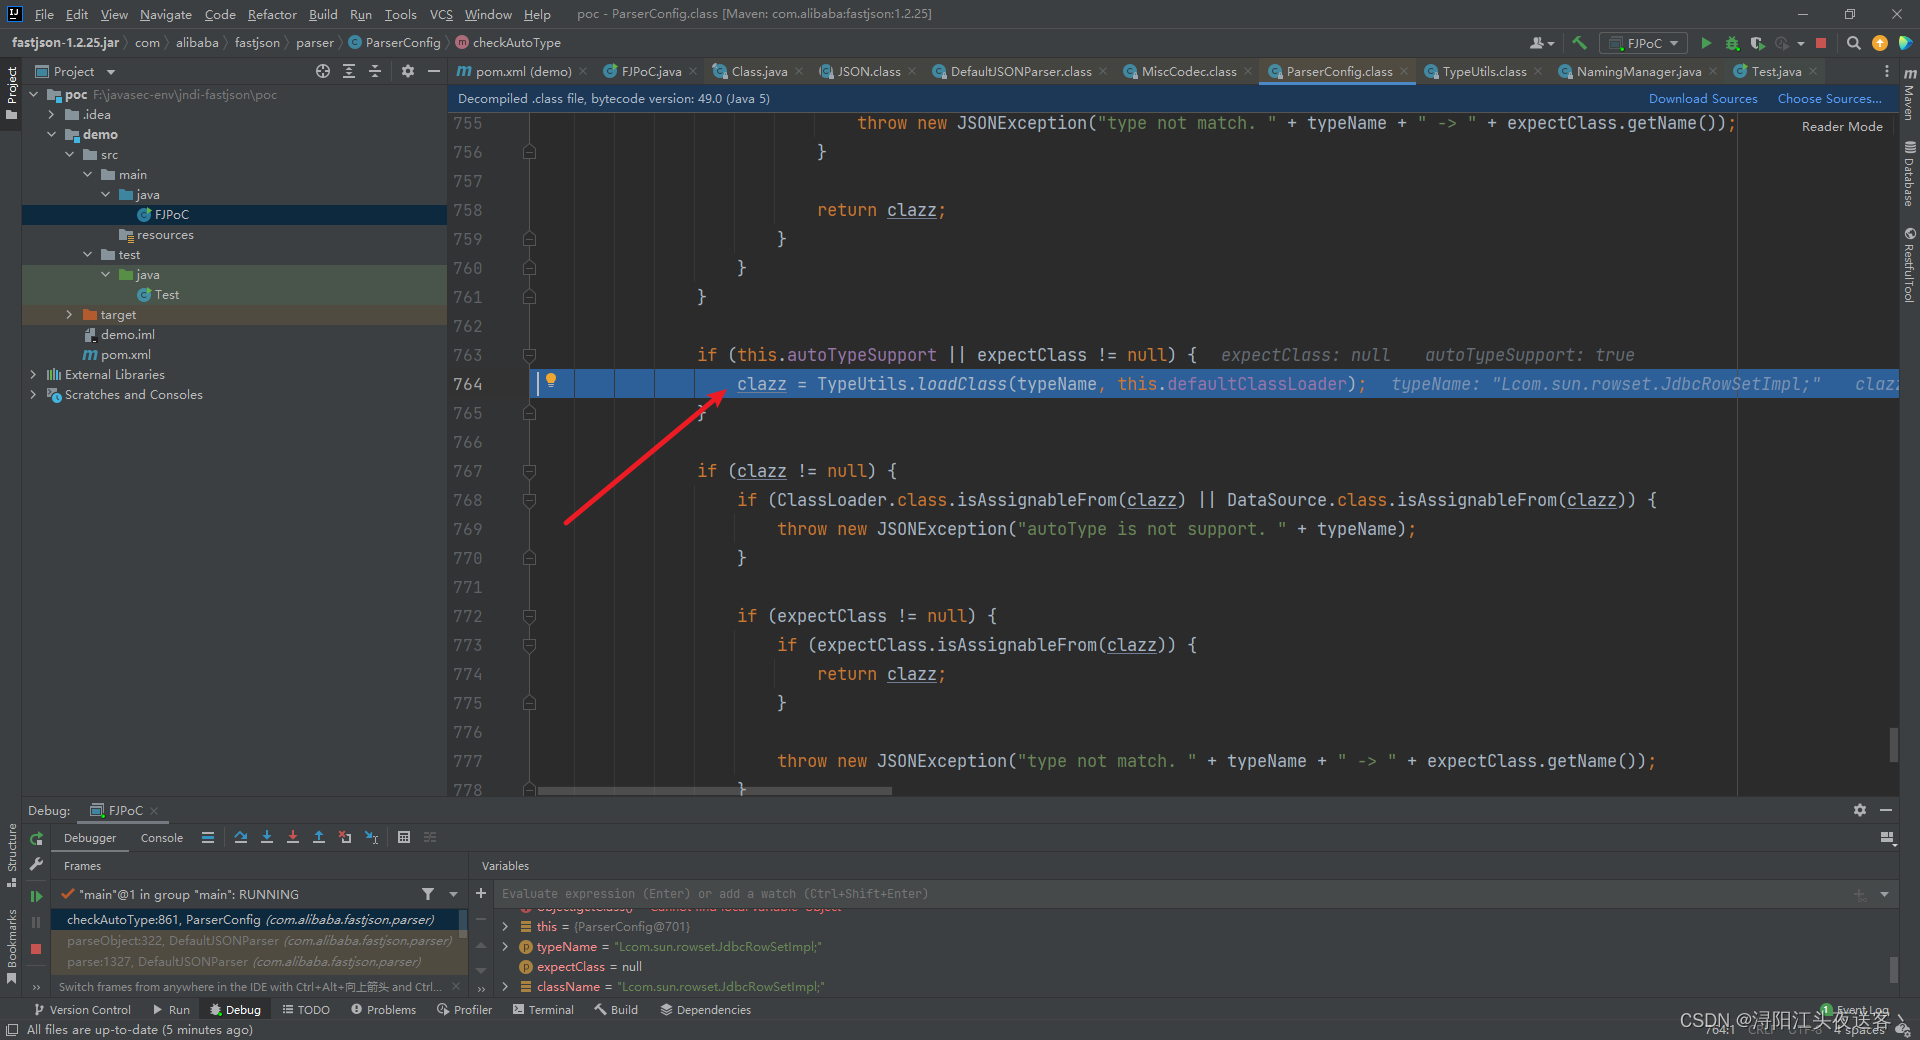Click the Step Into debugger icon

coord(267,838)
